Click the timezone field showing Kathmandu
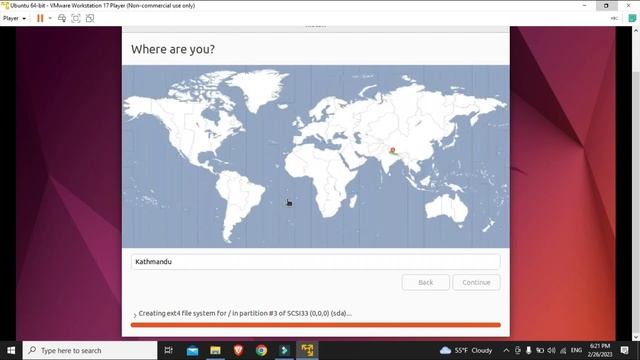Image resolution: width=640 pixels, height=360 pixels. tap(316, 262)
